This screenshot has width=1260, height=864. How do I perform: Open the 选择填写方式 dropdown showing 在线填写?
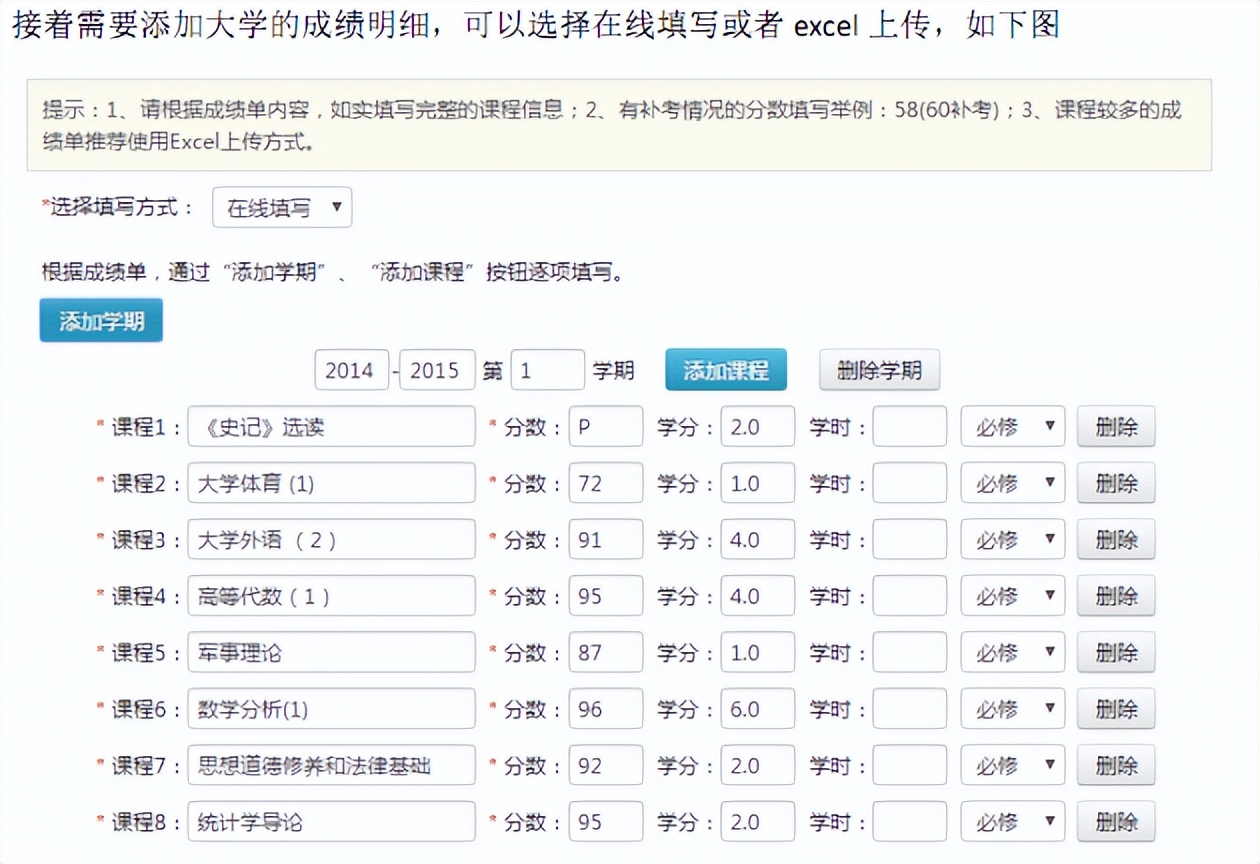pyautogui.click(x=281, y=207)
